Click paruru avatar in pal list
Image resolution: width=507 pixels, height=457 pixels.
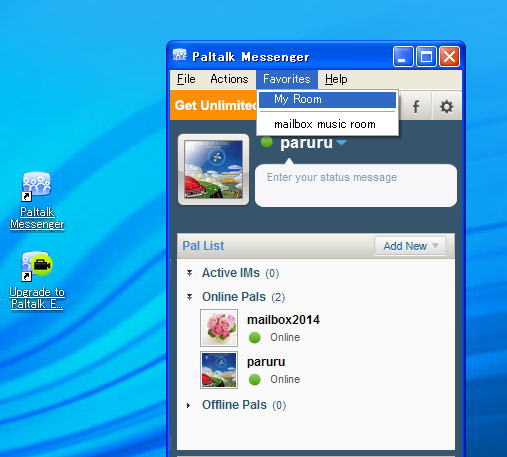(x=219, y=370)
